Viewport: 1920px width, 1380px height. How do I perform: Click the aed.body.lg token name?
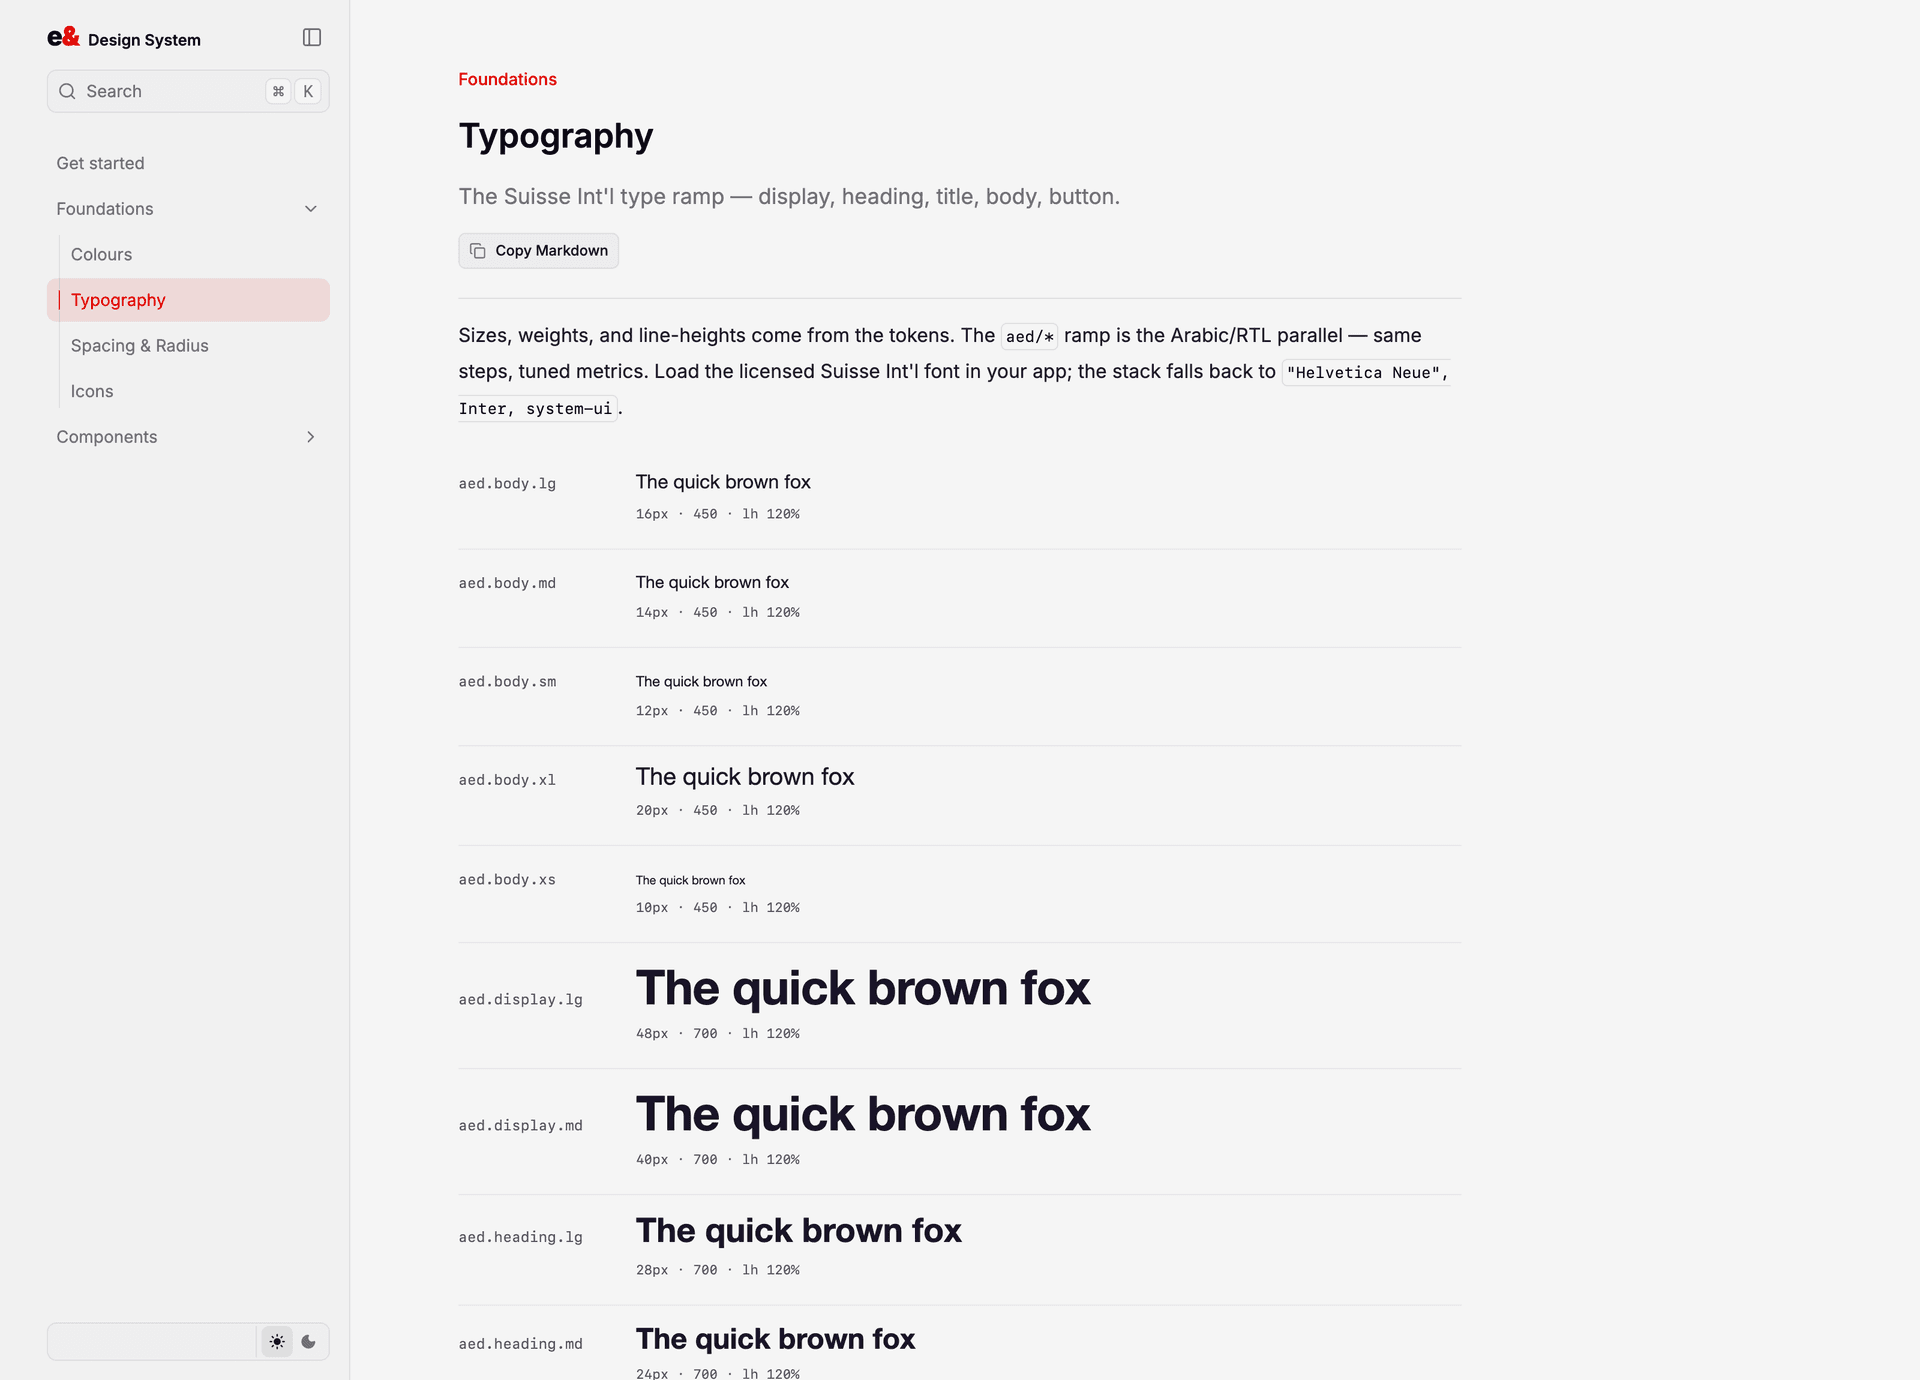tap(507, 484)
